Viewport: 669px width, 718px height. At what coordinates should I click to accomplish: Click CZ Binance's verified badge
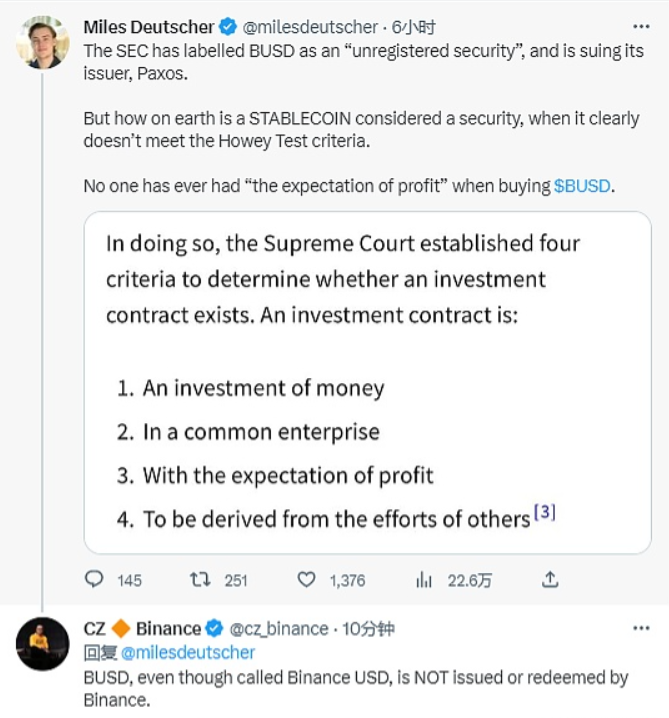215,629
